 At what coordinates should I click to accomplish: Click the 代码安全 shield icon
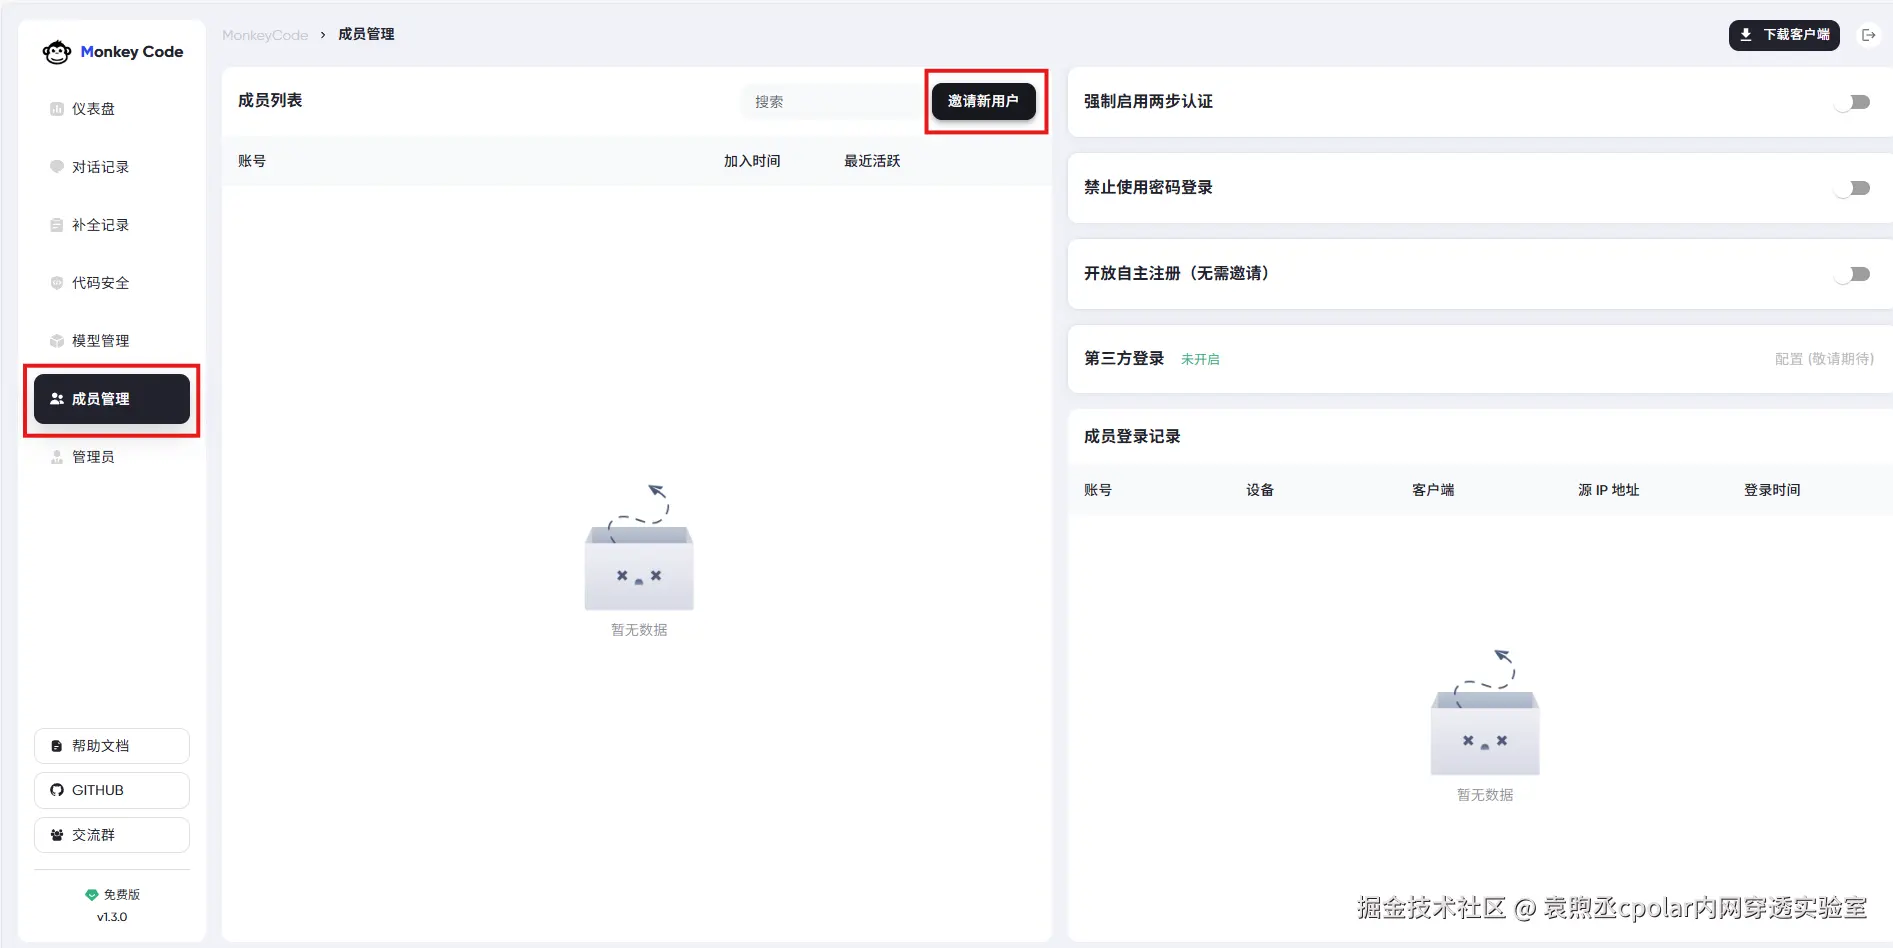click(x=57, y=283)
